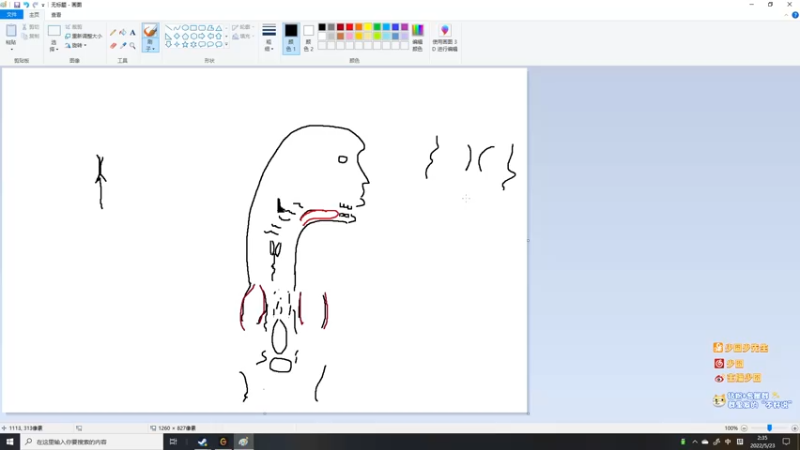Click the Undo arrow in title bar
This screenshot has height=450, width=800.
[x=26, y=5]
